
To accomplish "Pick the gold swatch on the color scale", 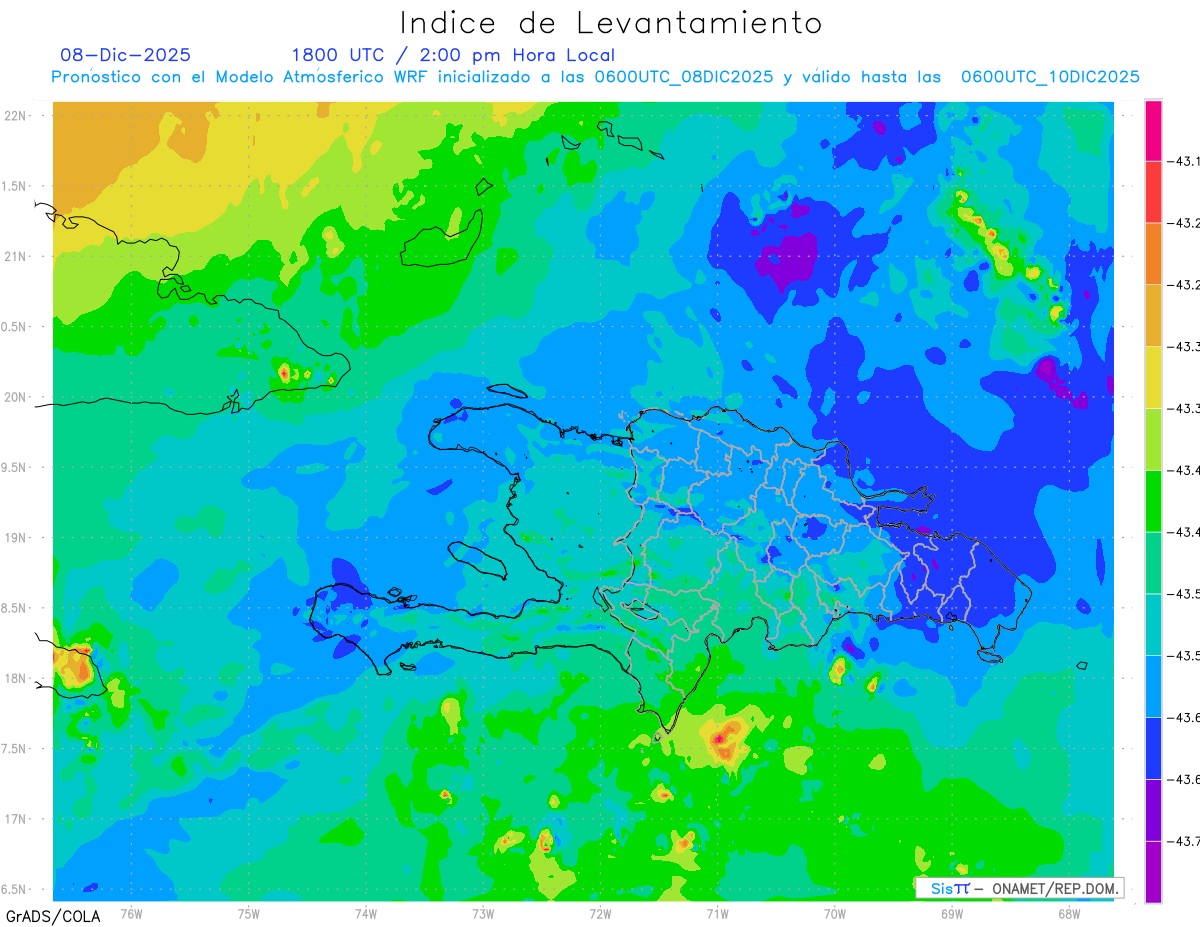I will click(1153, 315).
